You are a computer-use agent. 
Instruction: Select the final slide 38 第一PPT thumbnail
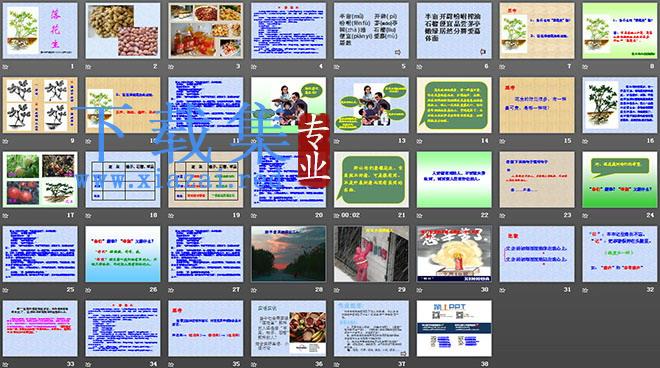tap(454, 328)
